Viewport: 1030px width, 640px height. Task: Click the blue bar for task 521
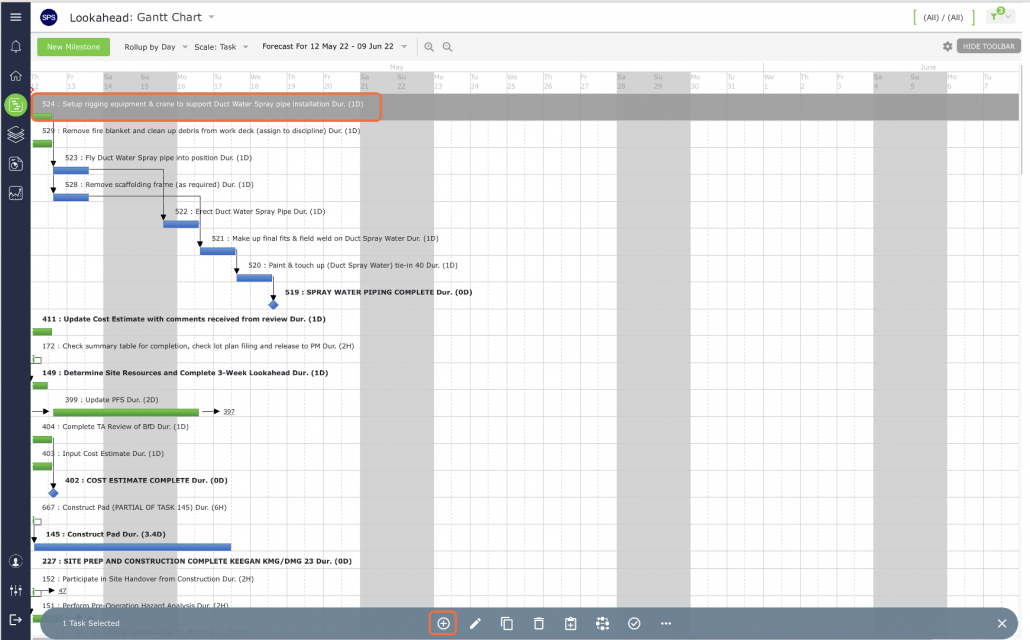point(217,251)
